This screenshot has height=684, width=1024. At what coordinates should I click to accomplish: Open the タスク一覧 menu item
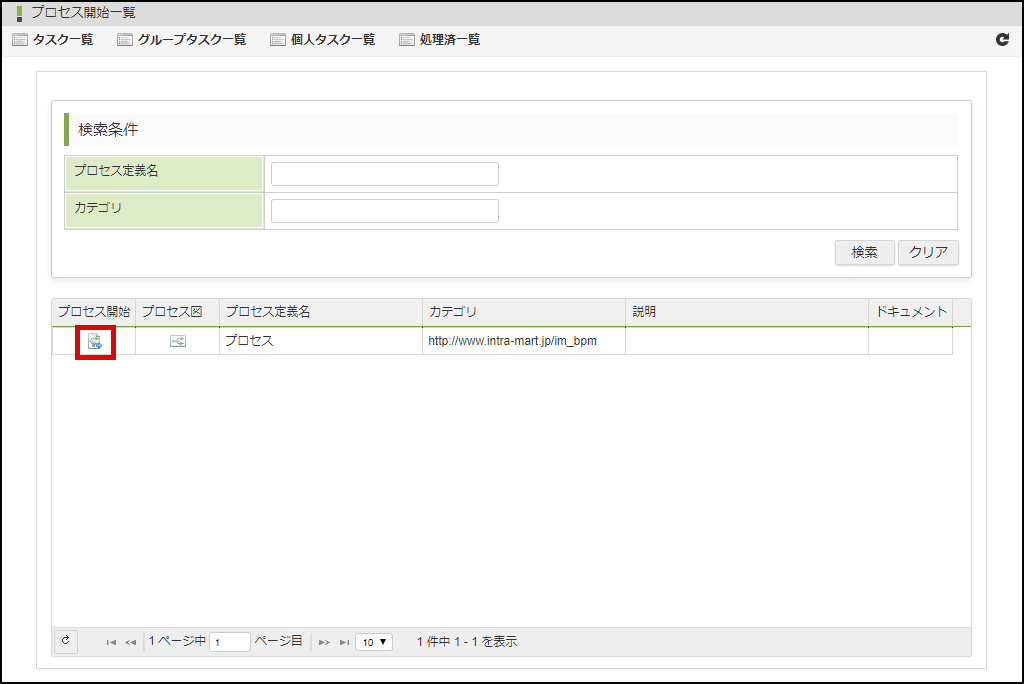pos(53,40)
